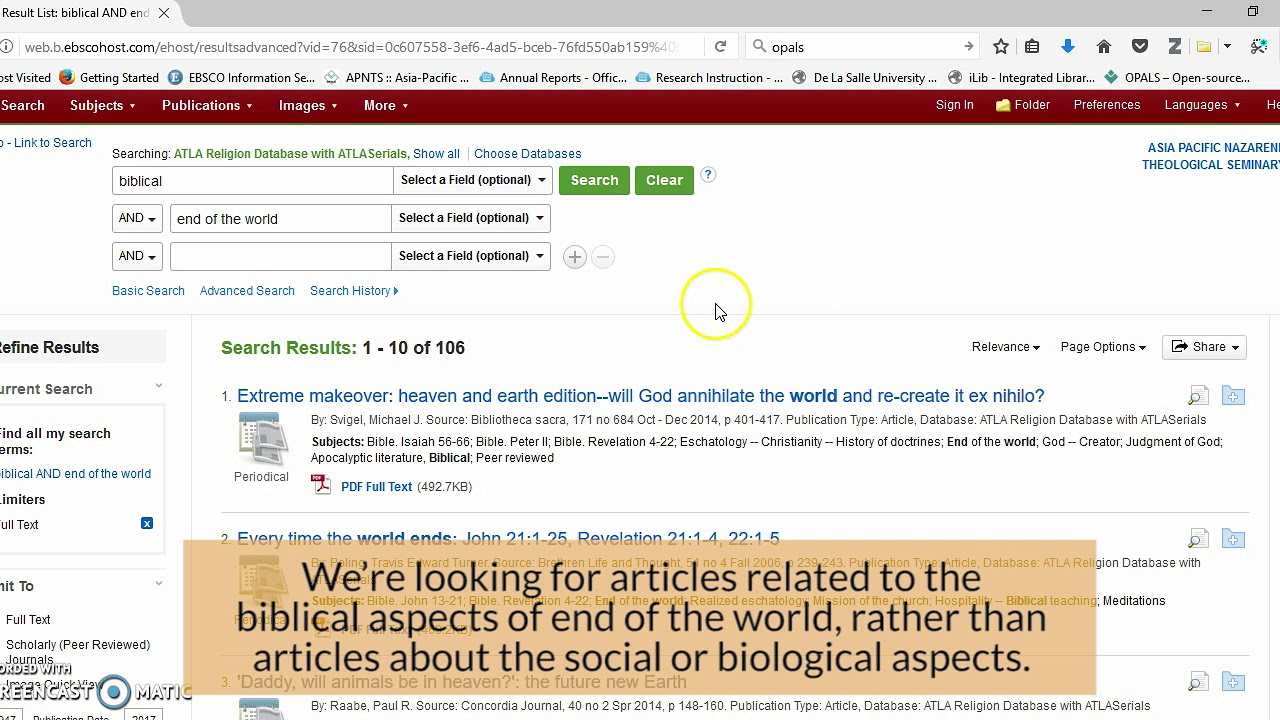The height and width of the screenshot is (720, 1280).
Task: Open Subjects menu
Action: pyautogui.click(x=102, y=105)
